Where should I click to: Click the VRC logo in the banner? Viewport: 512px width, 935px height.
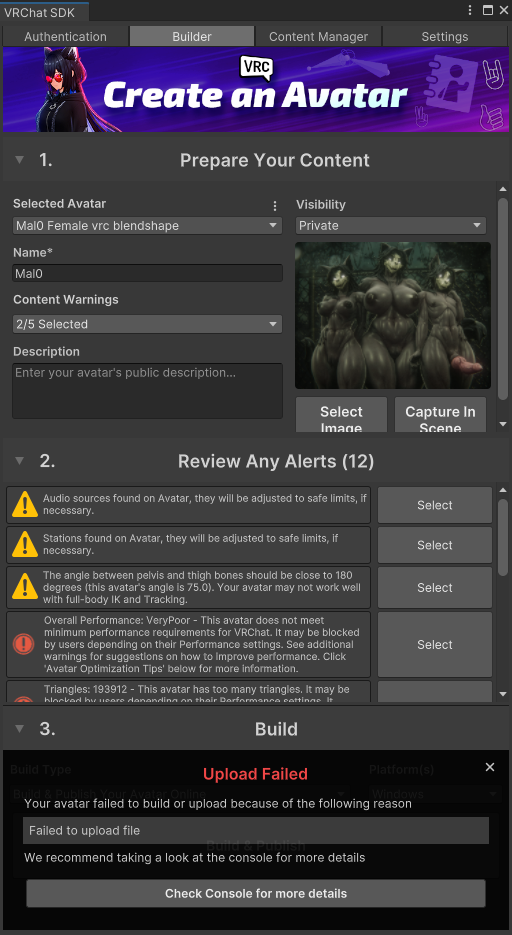tap(256, 68)
